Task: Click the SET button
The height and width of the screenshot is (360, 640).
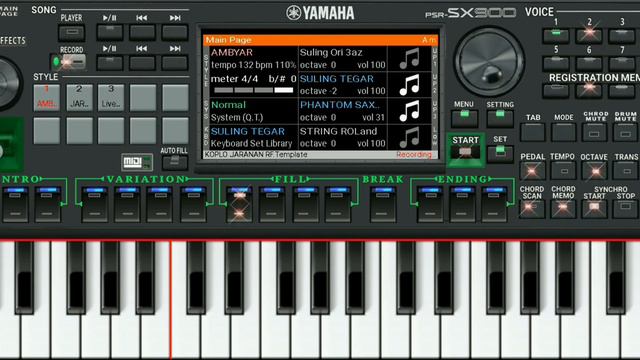Action: [x=500, y=153]
